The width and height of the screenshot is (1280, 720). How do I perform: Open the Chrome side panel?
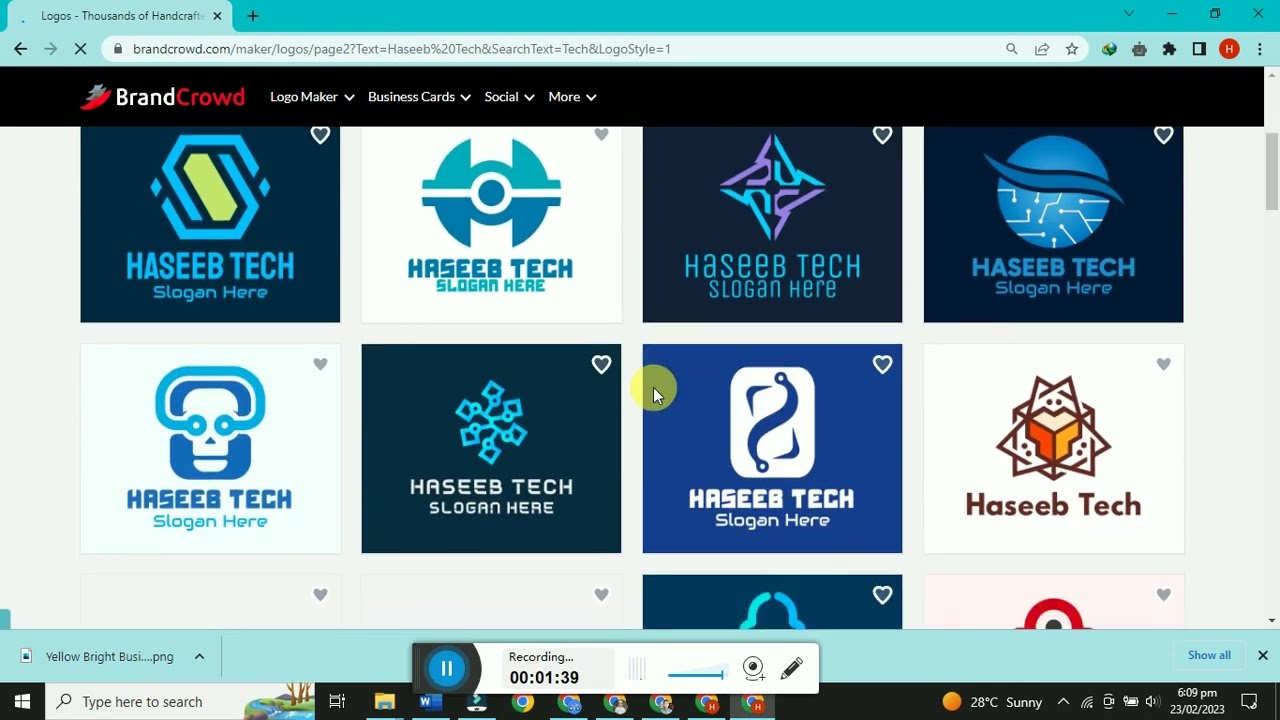(x=1199, y=49)
